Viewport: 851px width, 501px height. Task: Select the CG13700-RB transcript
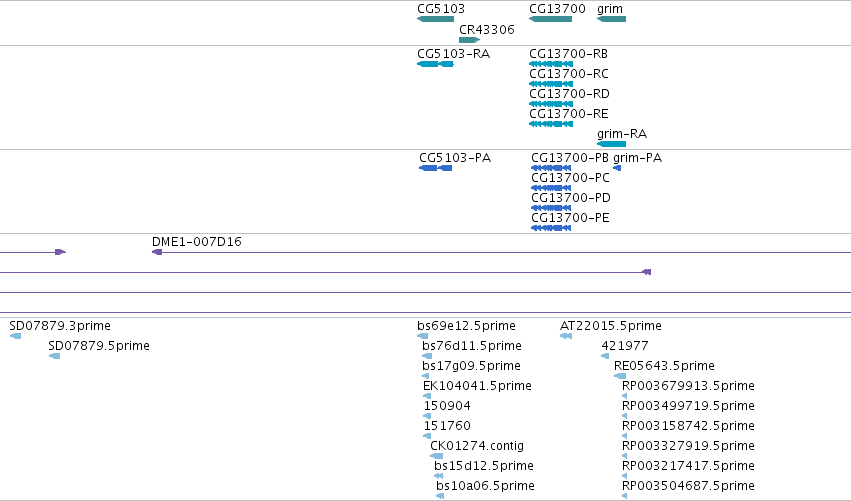(x=551, y=64)
